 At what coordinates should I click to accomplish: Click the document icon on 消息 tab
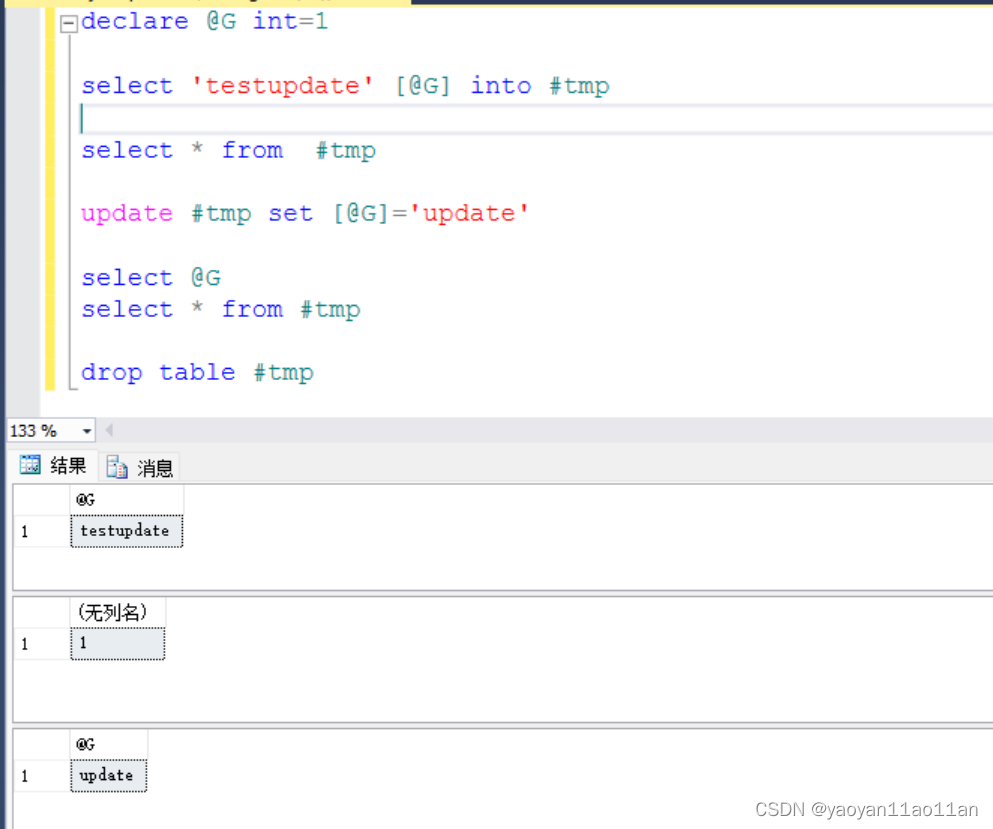coord(118,468)
